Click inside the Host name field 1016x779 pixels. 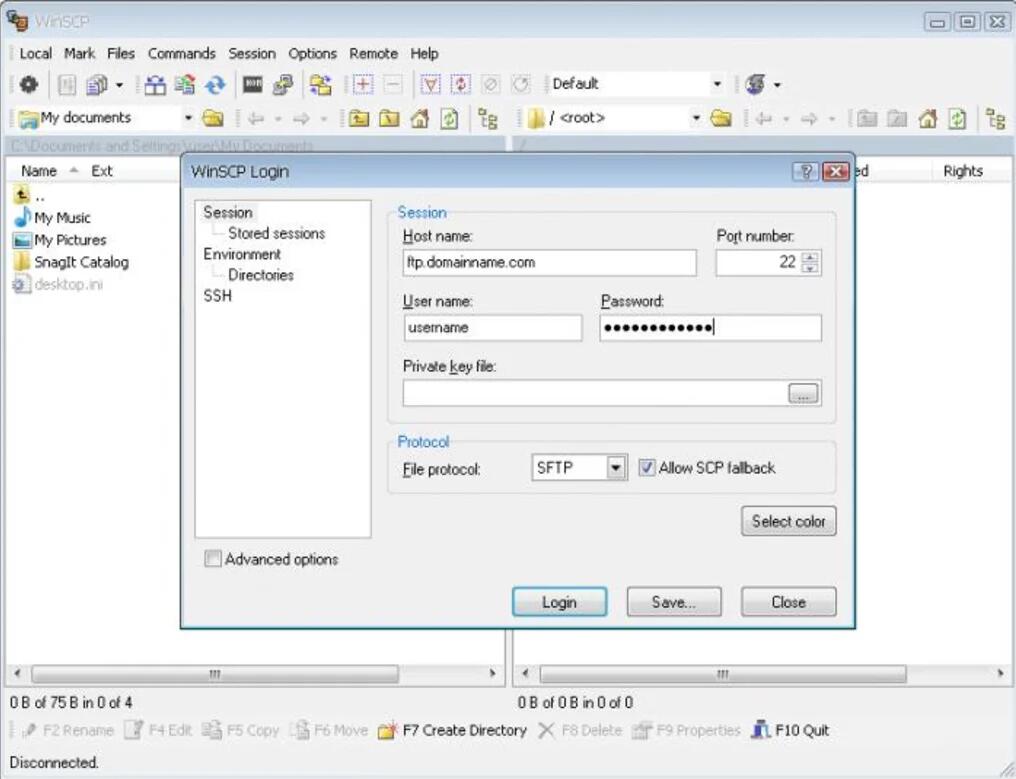pyautogui.click(x=550, y=263)
